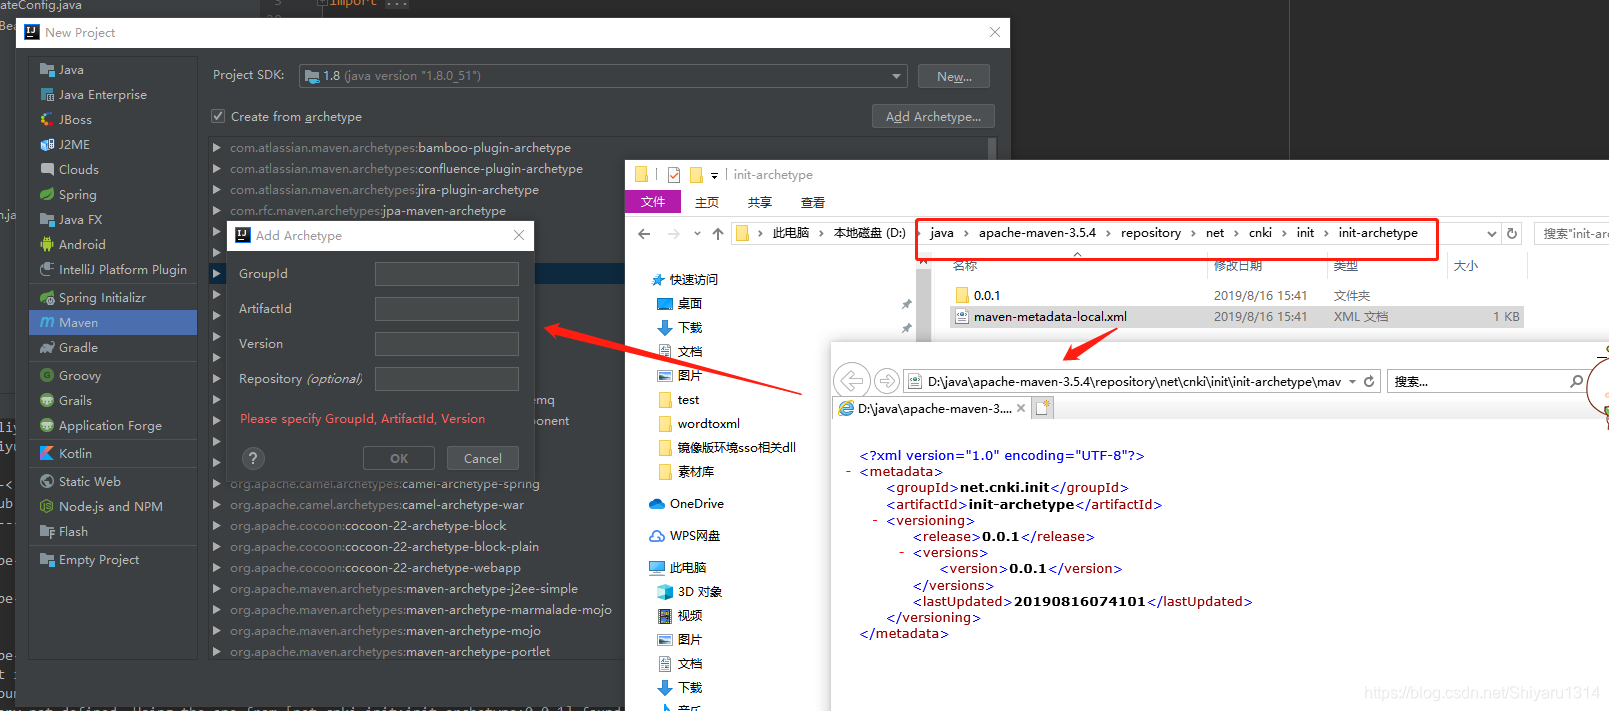The width and height of the screenshot is (1609, 711).
Task: Select Java project type icon
Action: tap(47, 70)
